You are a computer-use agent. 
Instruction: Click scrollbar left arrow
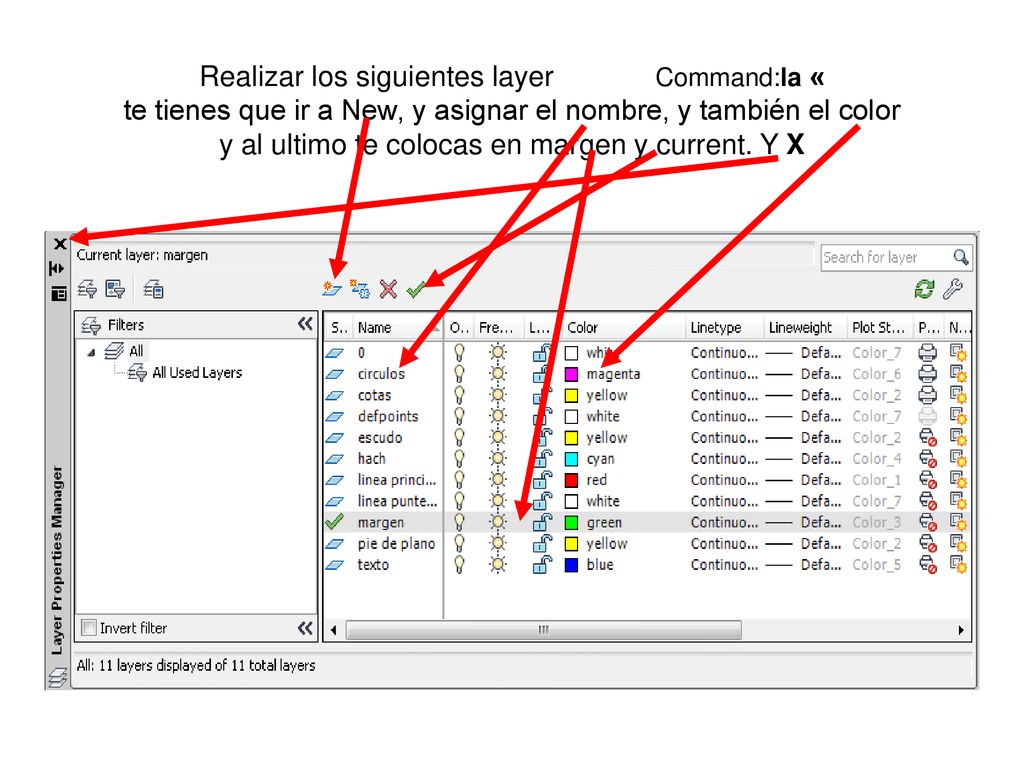click(334, 630)
